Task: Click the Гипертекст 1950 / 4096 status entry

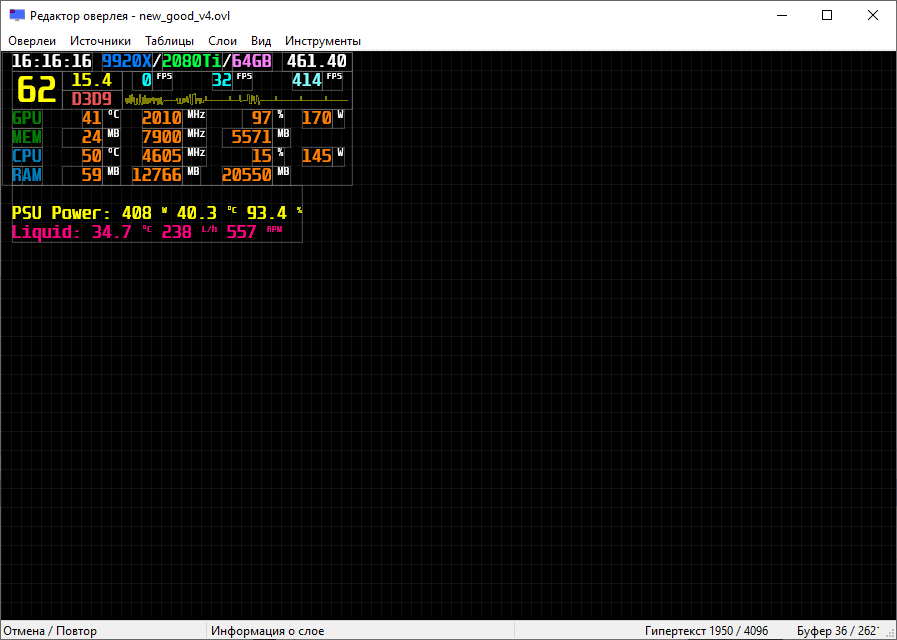Action: click(x=707, y=631)
